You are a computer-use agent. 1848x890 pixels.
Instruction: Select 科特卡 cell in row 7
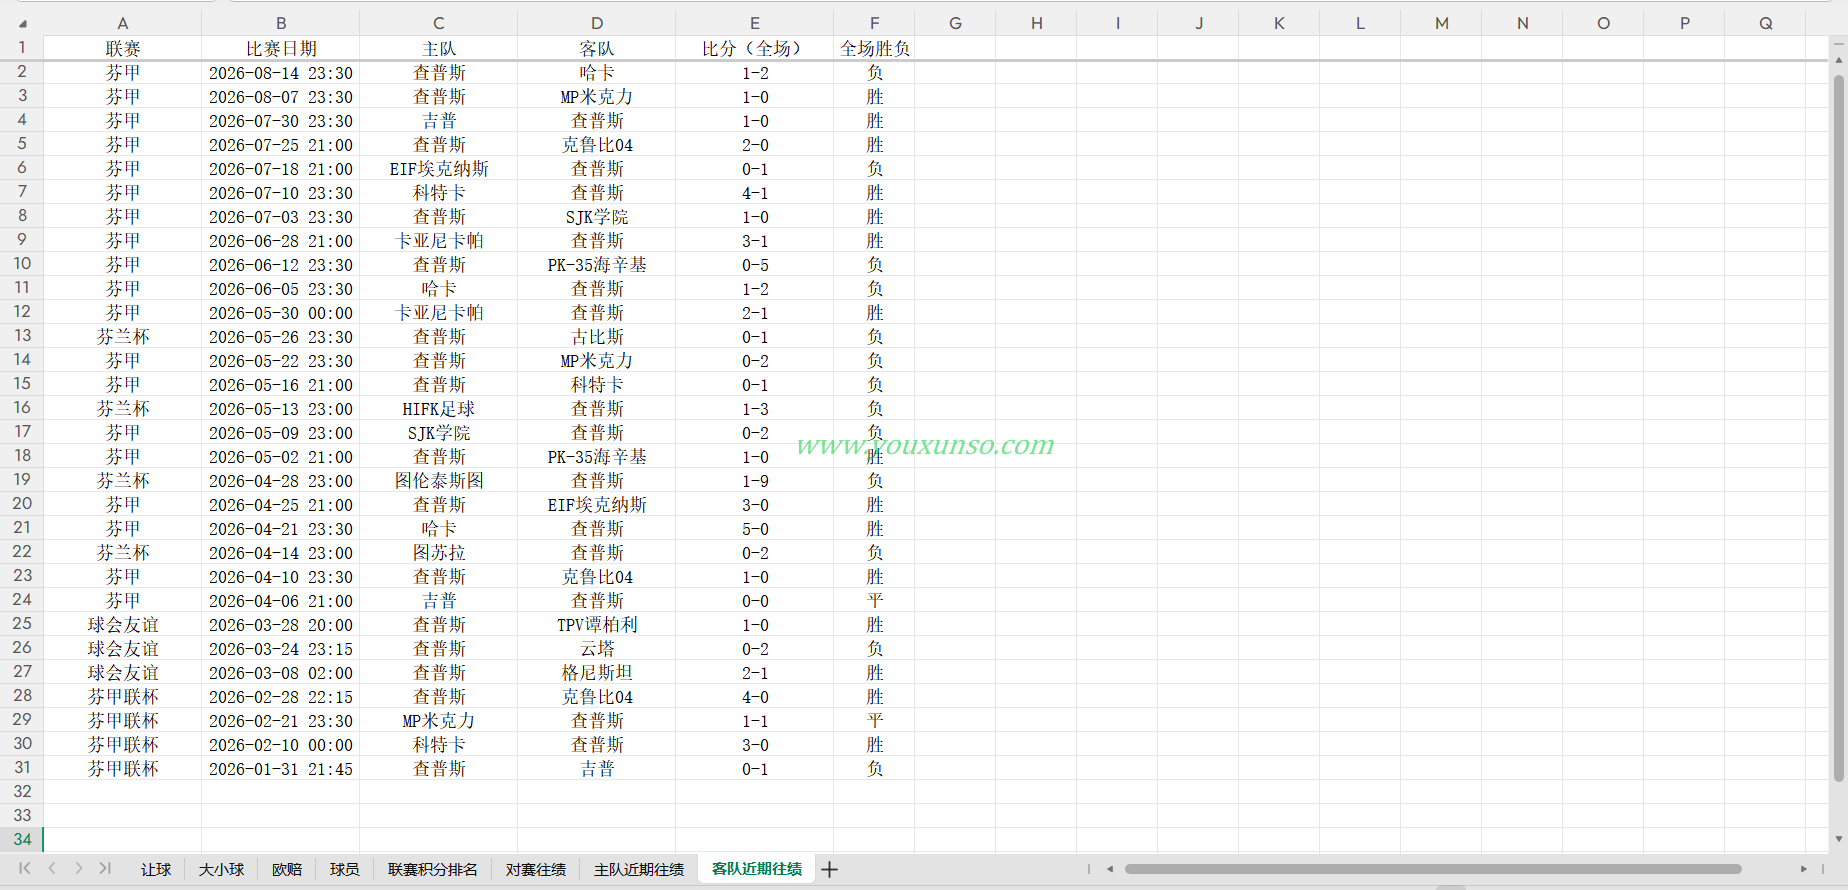(439, 193)
